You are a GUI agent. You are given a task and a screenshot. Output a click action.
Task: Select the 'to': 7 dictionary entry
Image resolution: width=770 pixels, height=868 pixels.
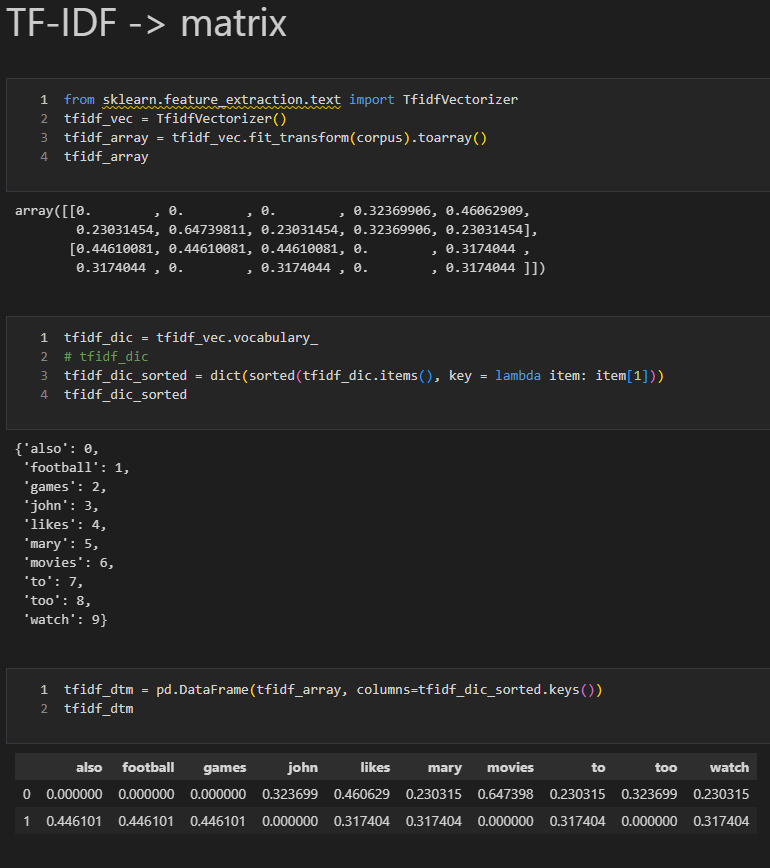[x=53, y=581]
